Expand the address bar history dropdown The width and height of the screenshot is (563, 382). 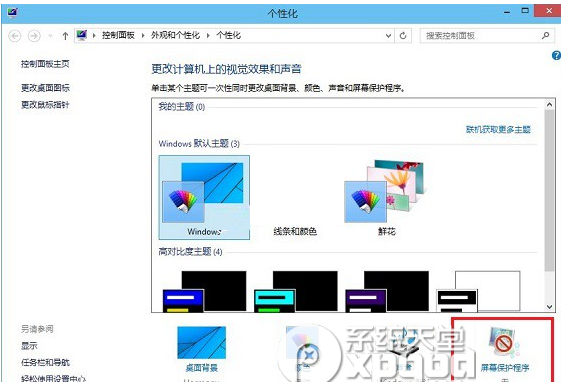point(388,36)
